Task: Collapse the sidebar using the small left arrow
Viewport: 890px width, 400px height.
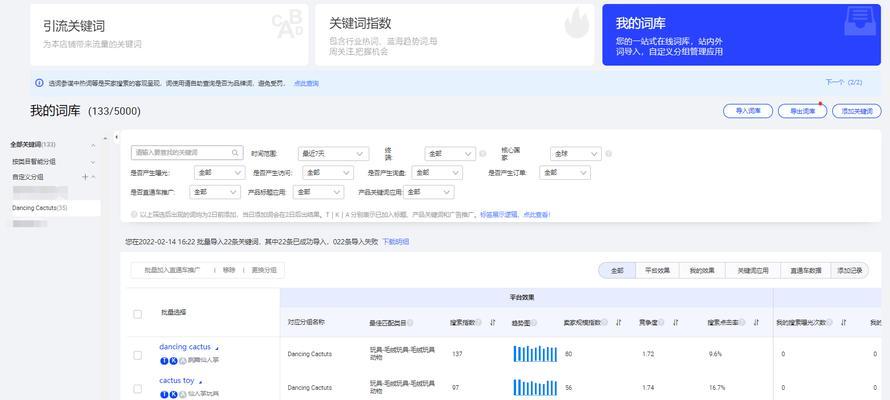Action: point(116,137)
